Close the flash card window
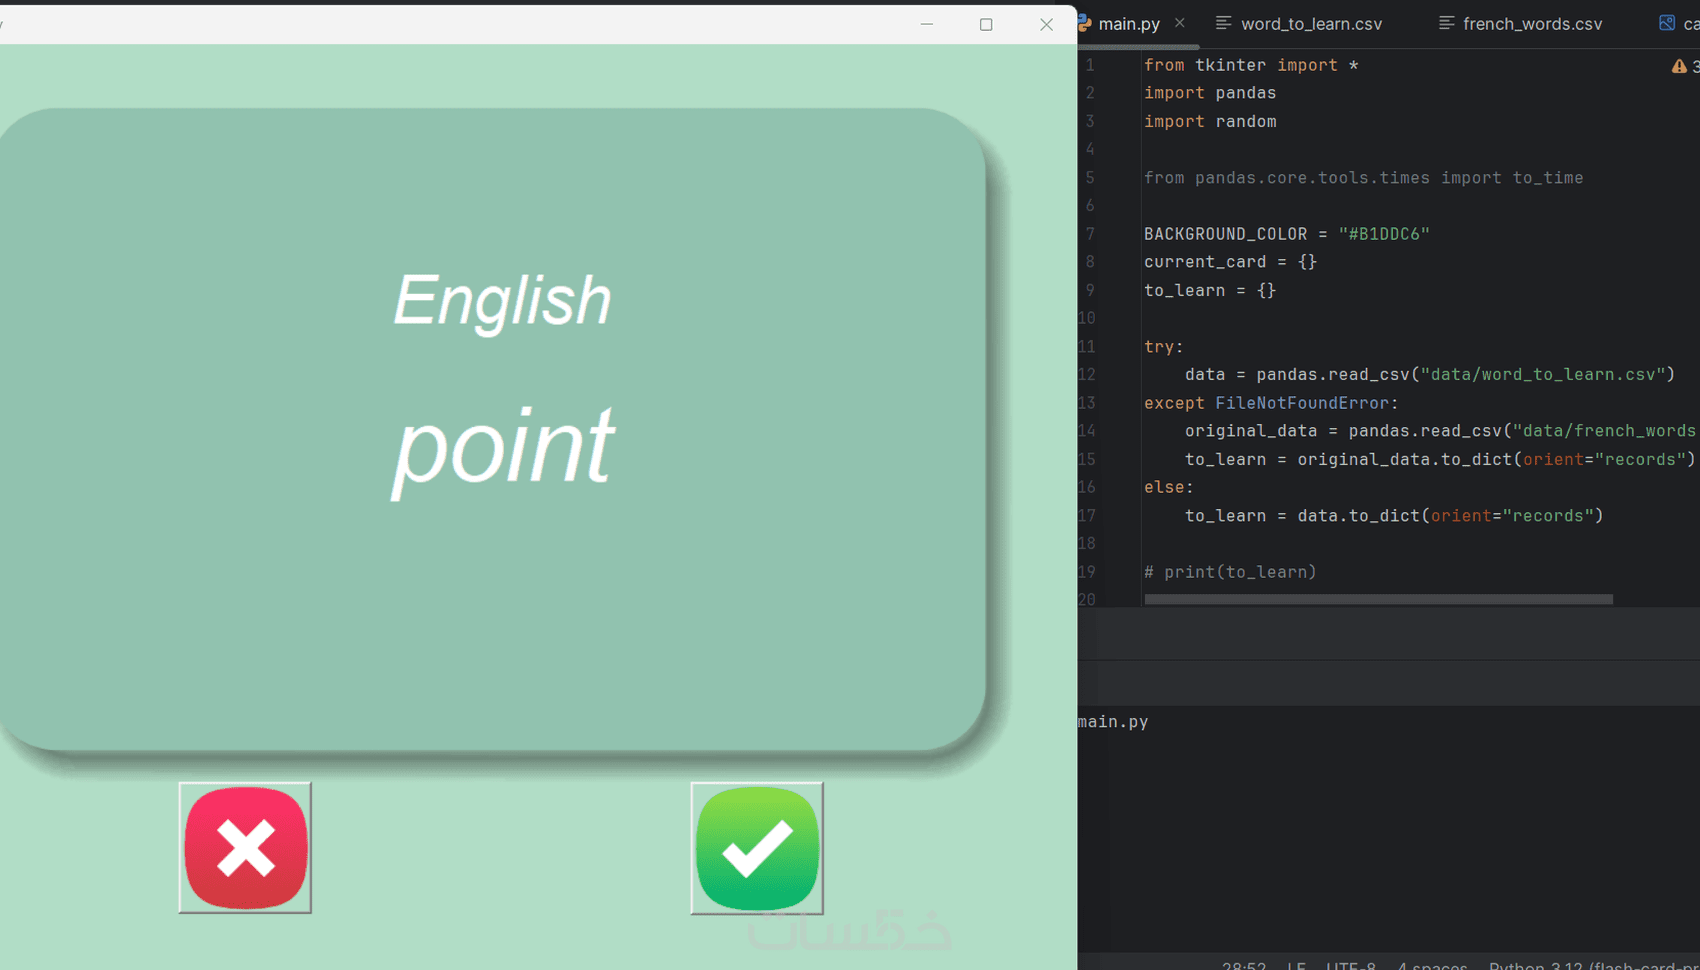 pos(1046,24)
